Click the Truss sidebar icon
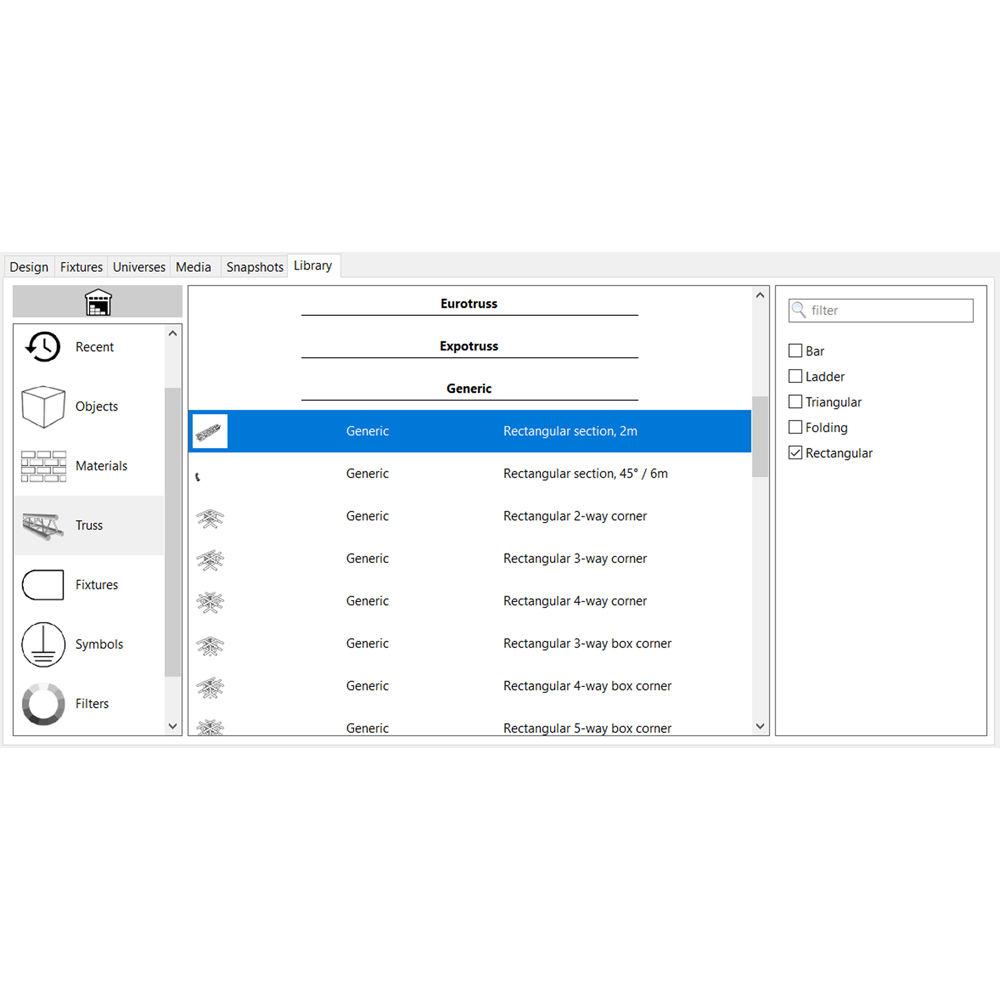This screenshot has height=1000, width=1000. coord(41,525)
